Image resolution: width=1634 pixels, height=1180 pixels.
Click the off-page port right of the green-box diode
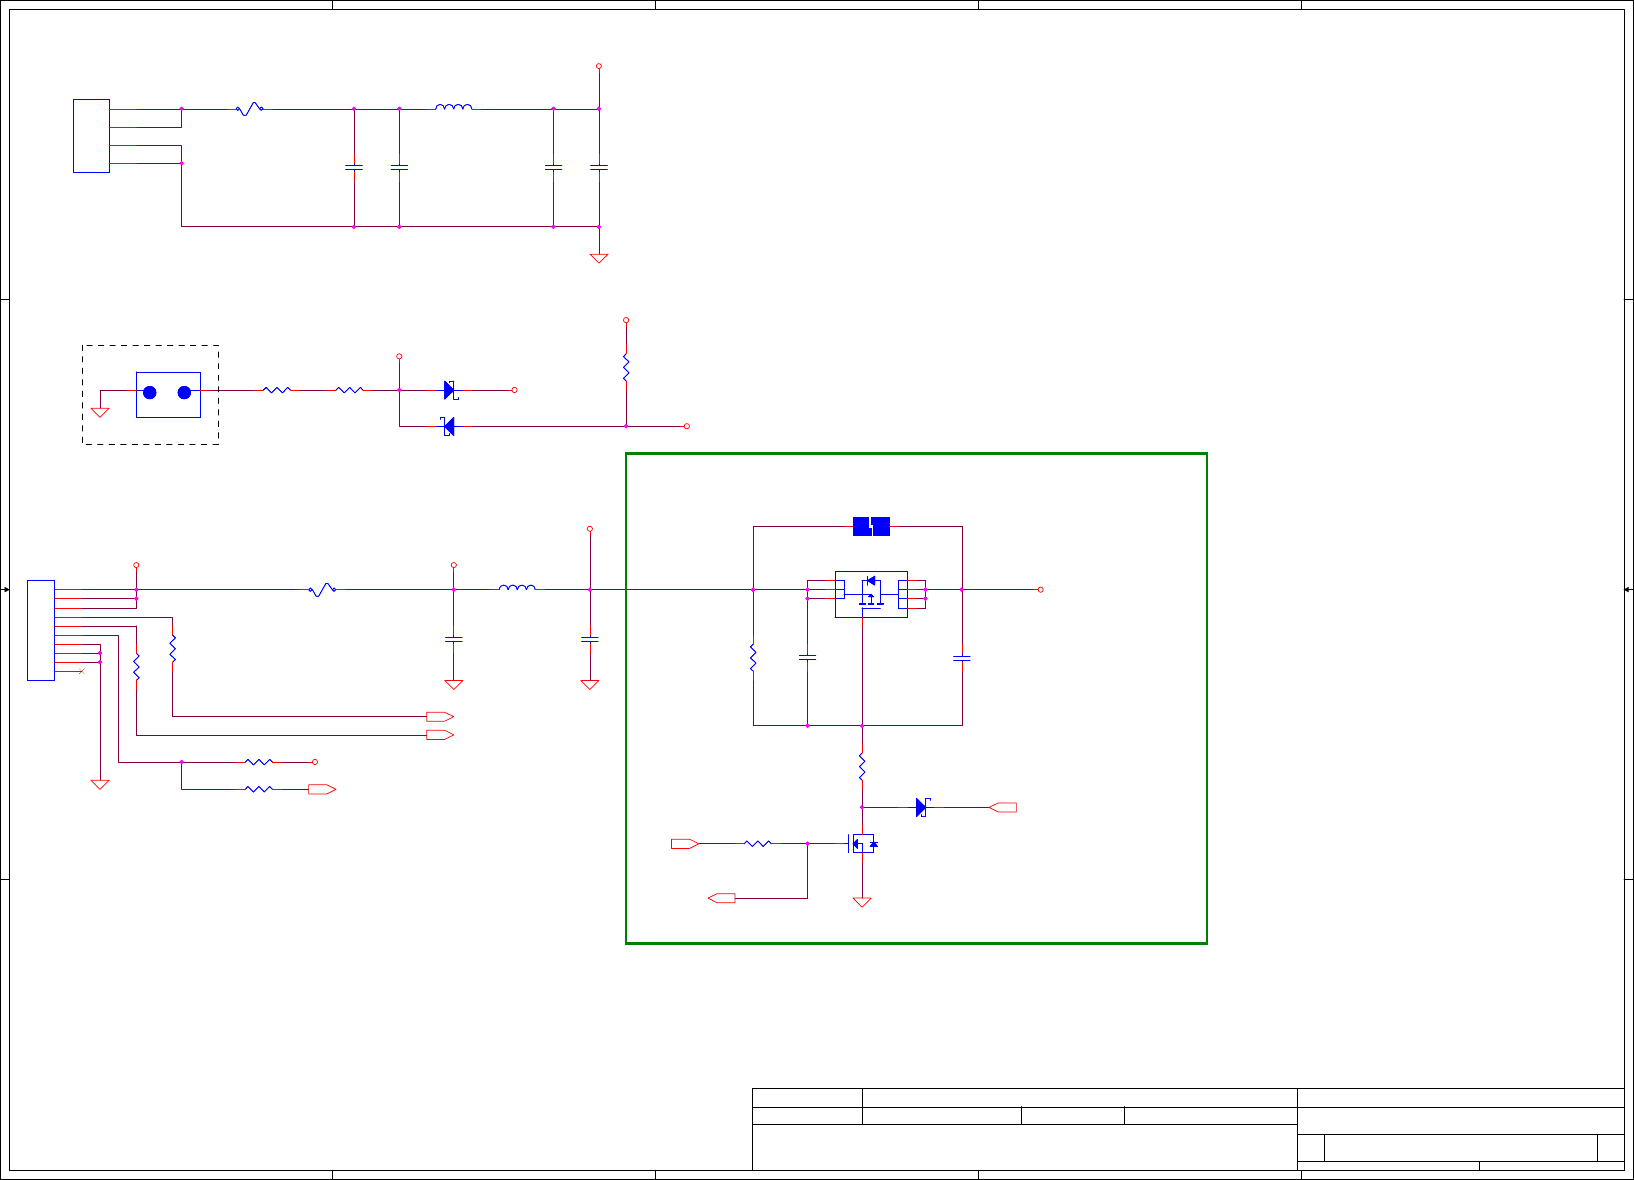(x=1003, y=807)
